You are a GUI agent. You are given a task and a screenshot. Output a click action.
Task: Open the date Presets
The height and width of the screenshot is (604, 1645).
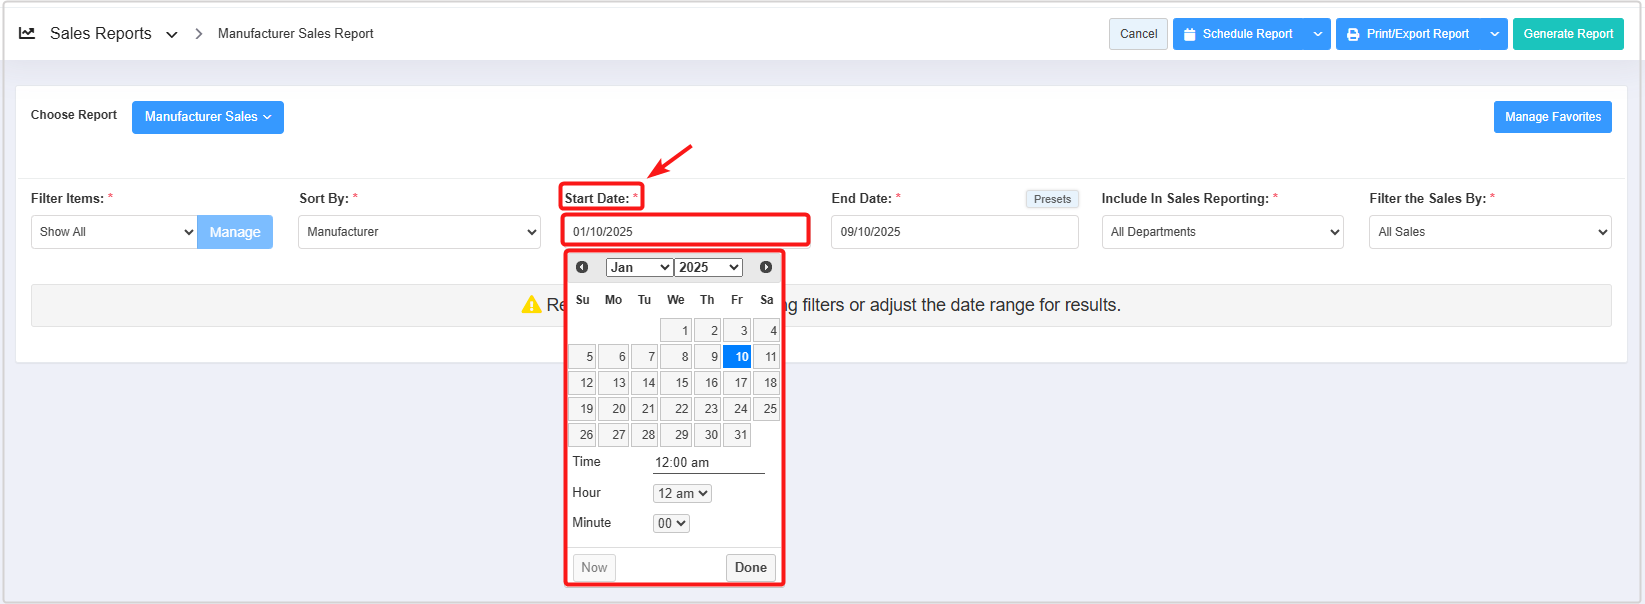click(x=1052, y=199)
